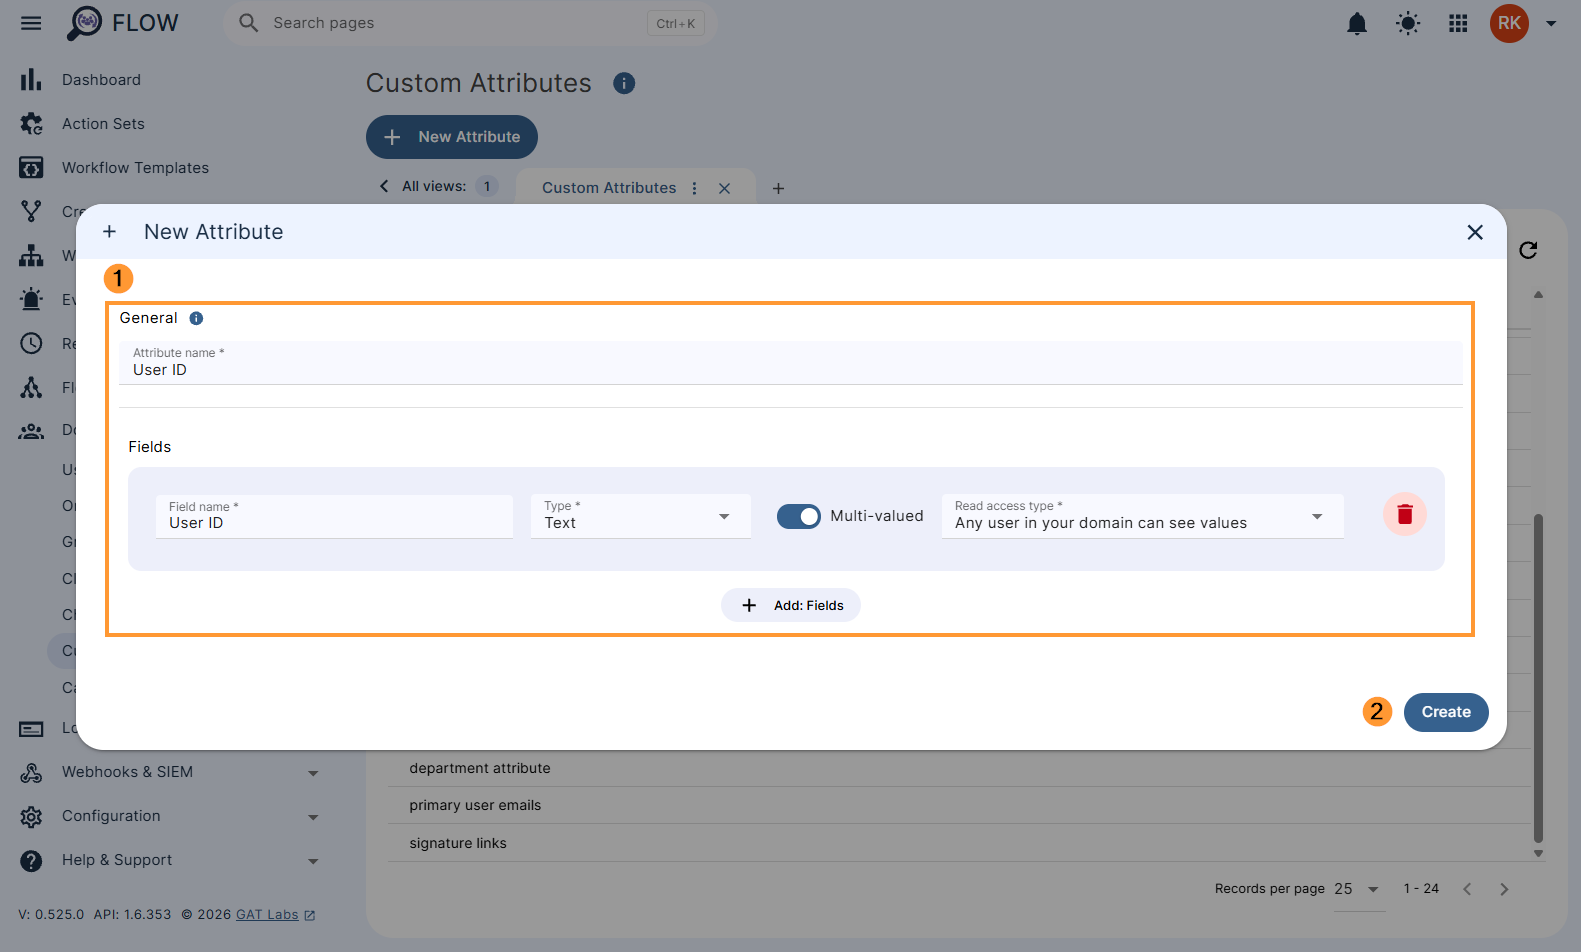The width and height of the screenshot is (1581, 952).
Task: Click the 'signature links' row
Action: [x=958, y=843]
